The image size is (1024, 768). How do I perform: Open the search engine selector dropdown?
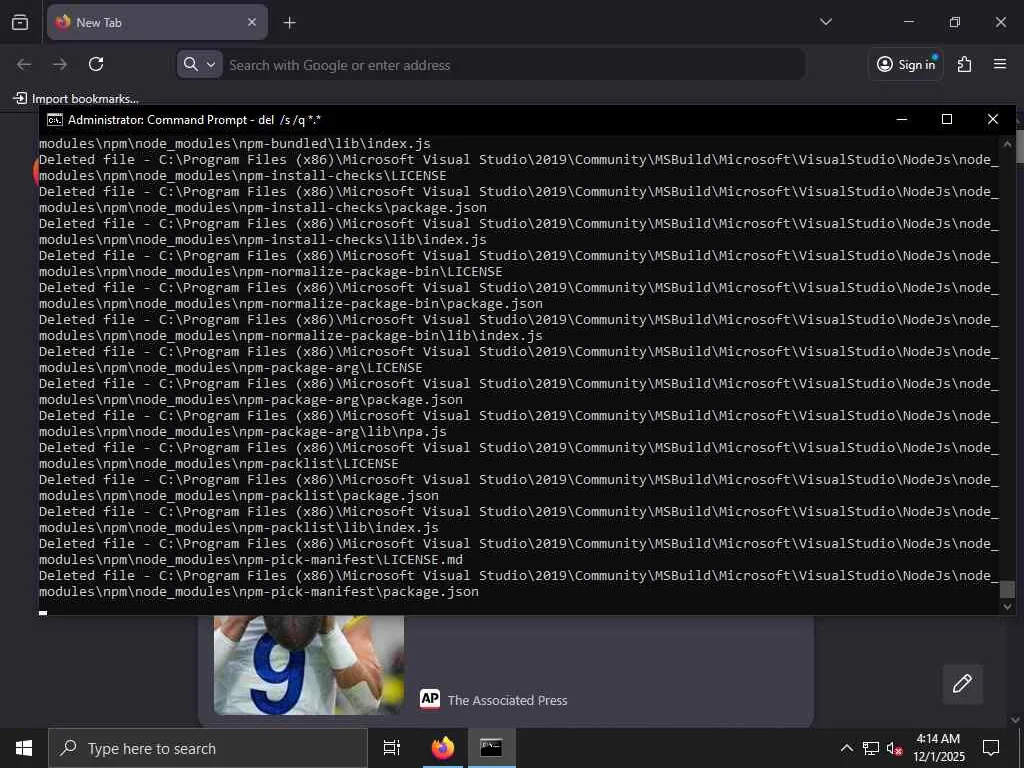[x=200, y=64]
